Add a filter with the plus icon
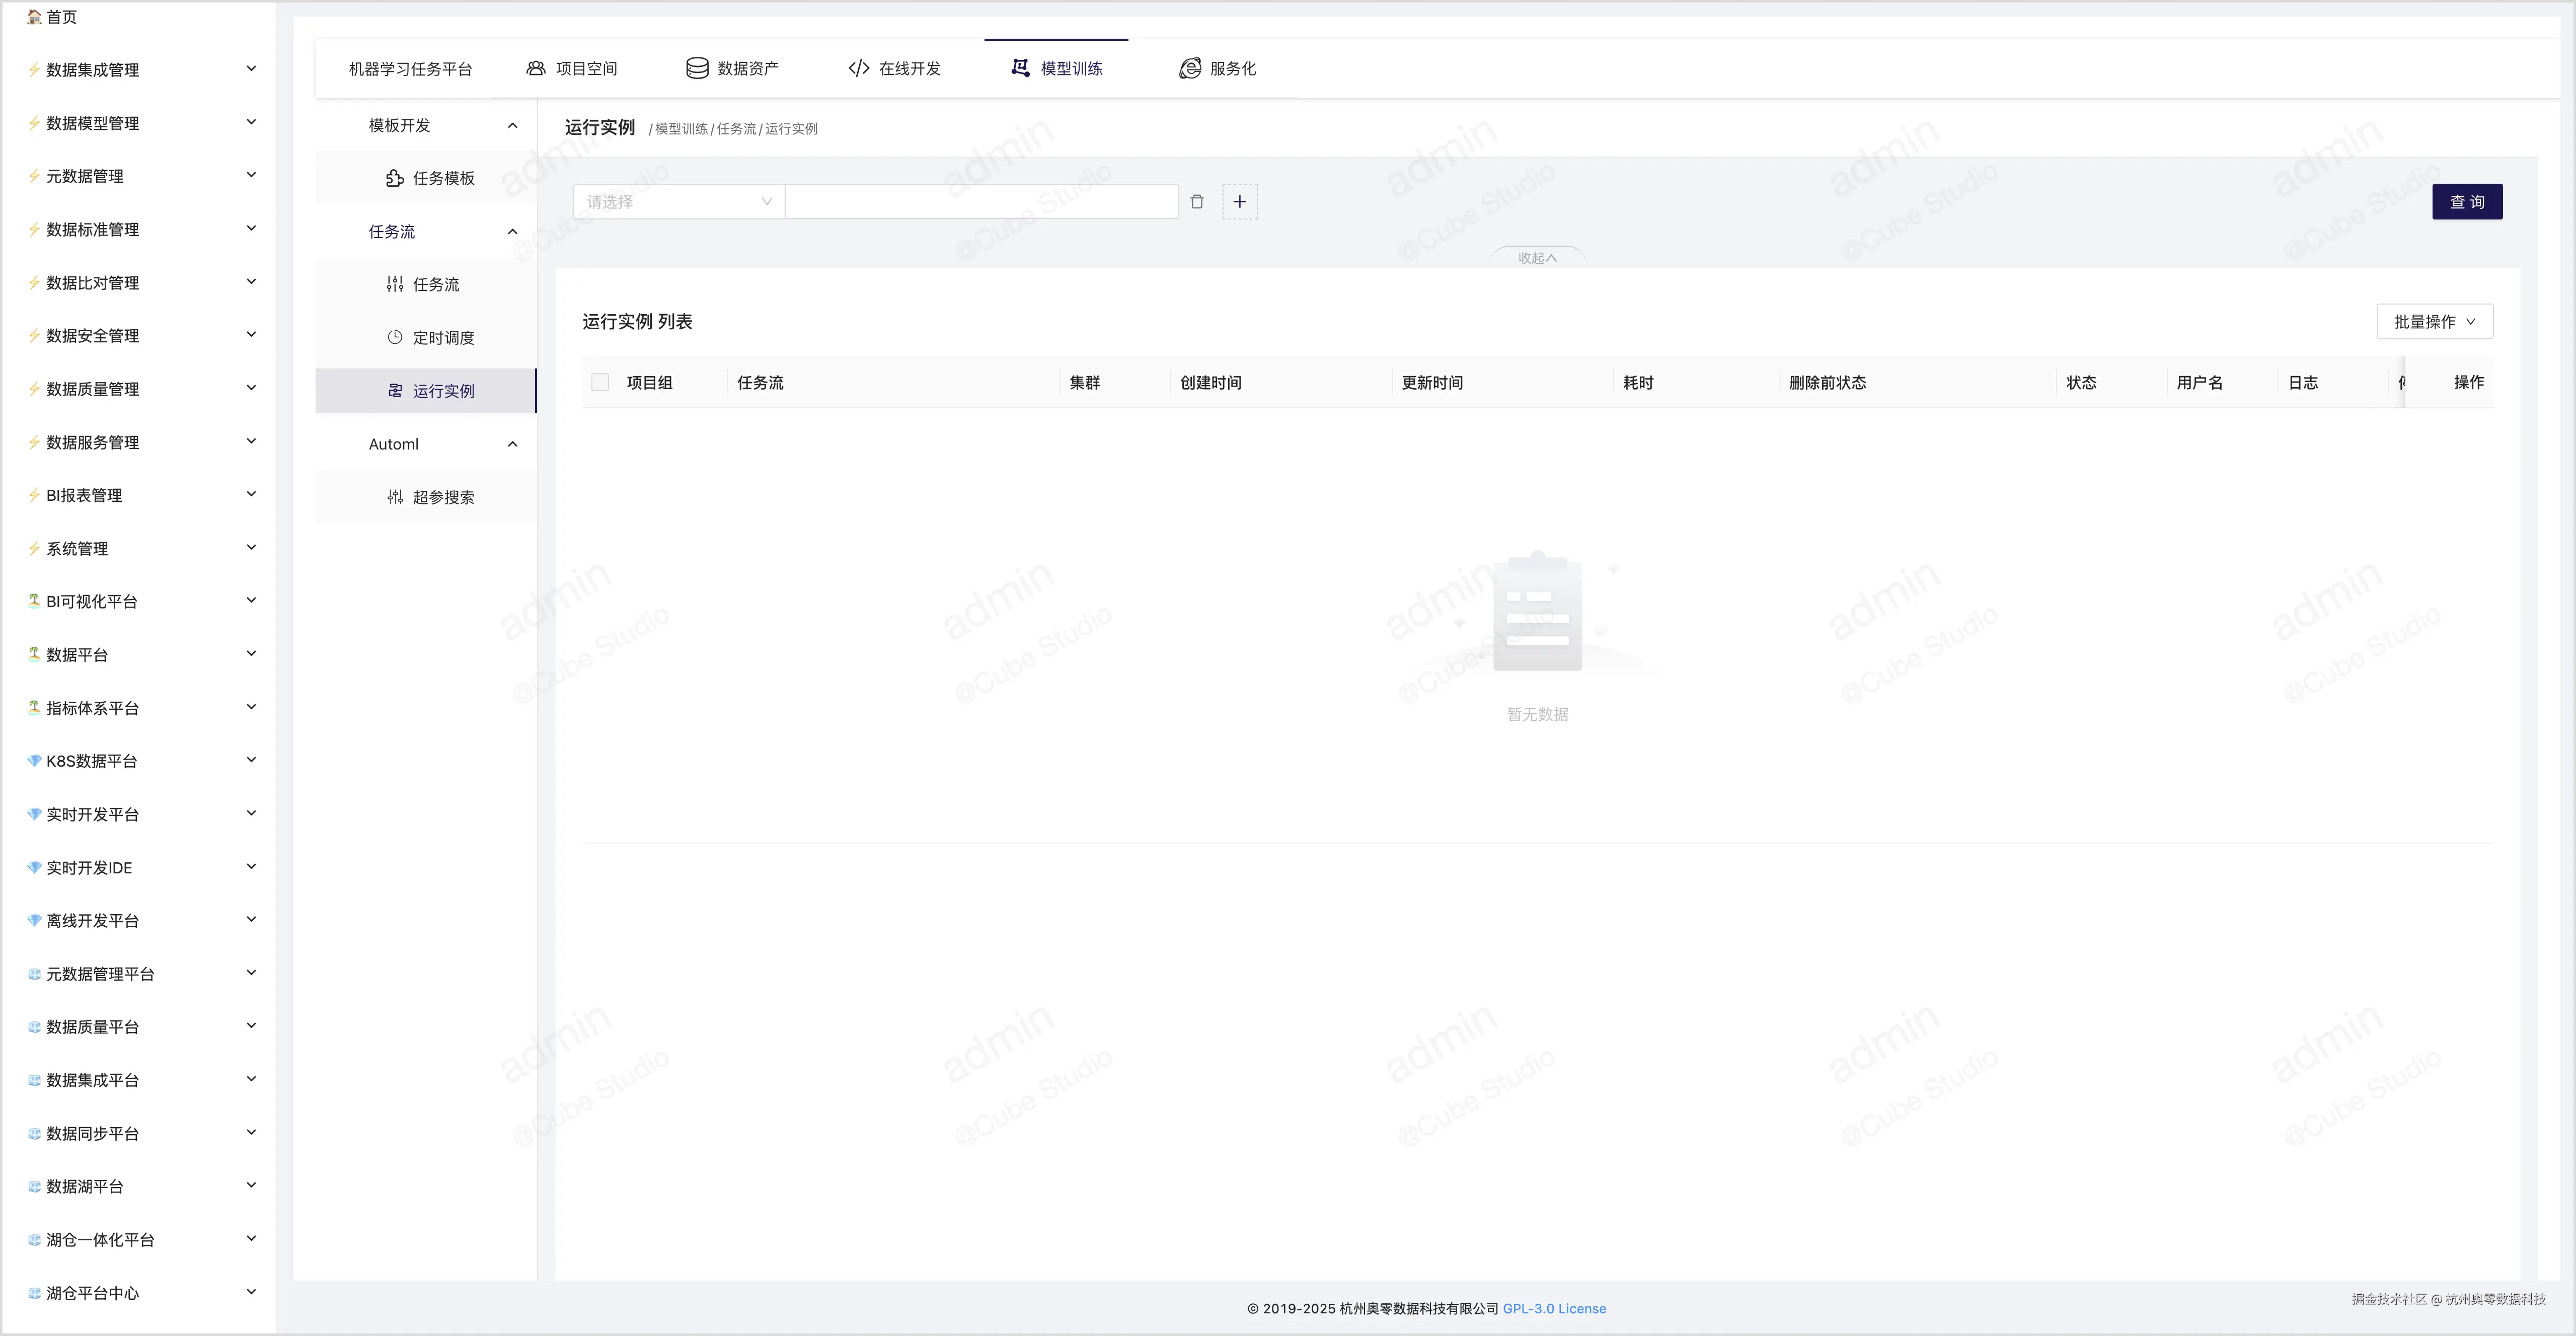Image resolution: width=2576 pixels, height=1336 pixels. tap(1239, 202)
